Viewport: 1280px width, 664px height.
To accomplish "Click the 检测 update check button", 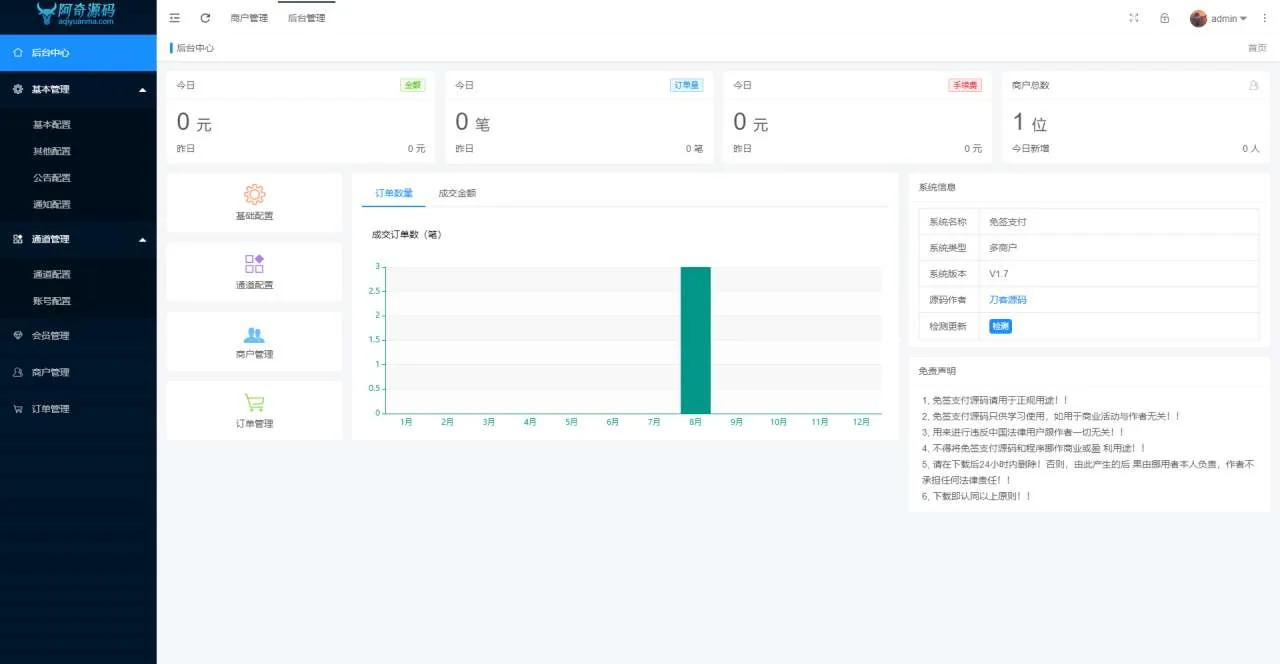I will click(x=999, y=326).
